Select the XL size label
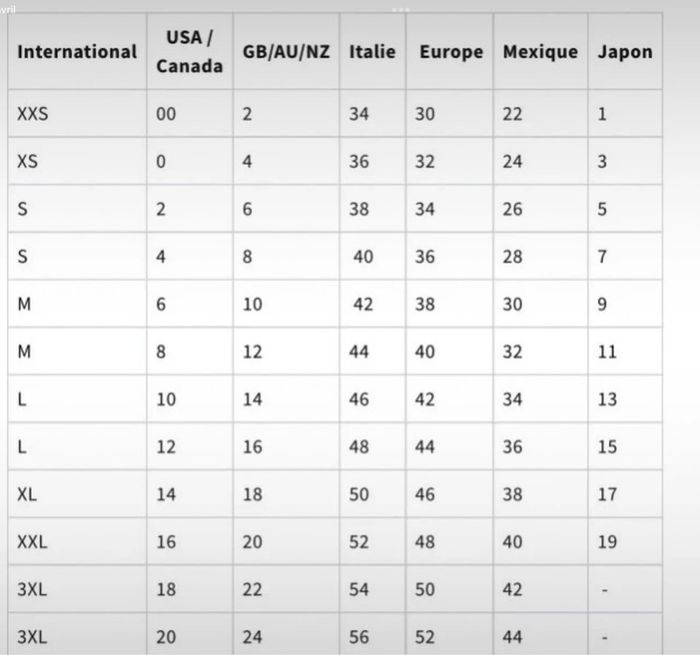The width and height of the screenshot is (700, 655). [28, 494]
